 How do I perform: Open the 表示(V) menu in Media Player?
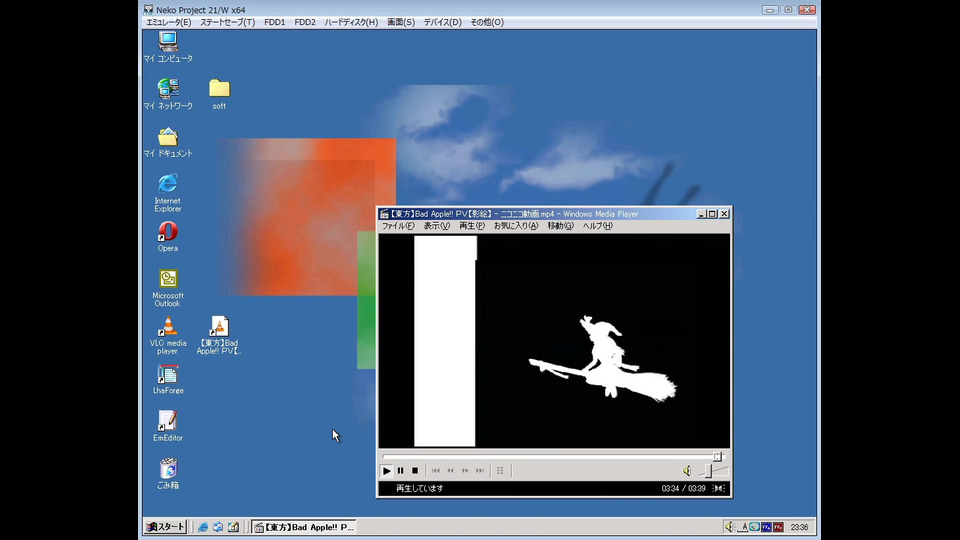click(x=437, y=226)
